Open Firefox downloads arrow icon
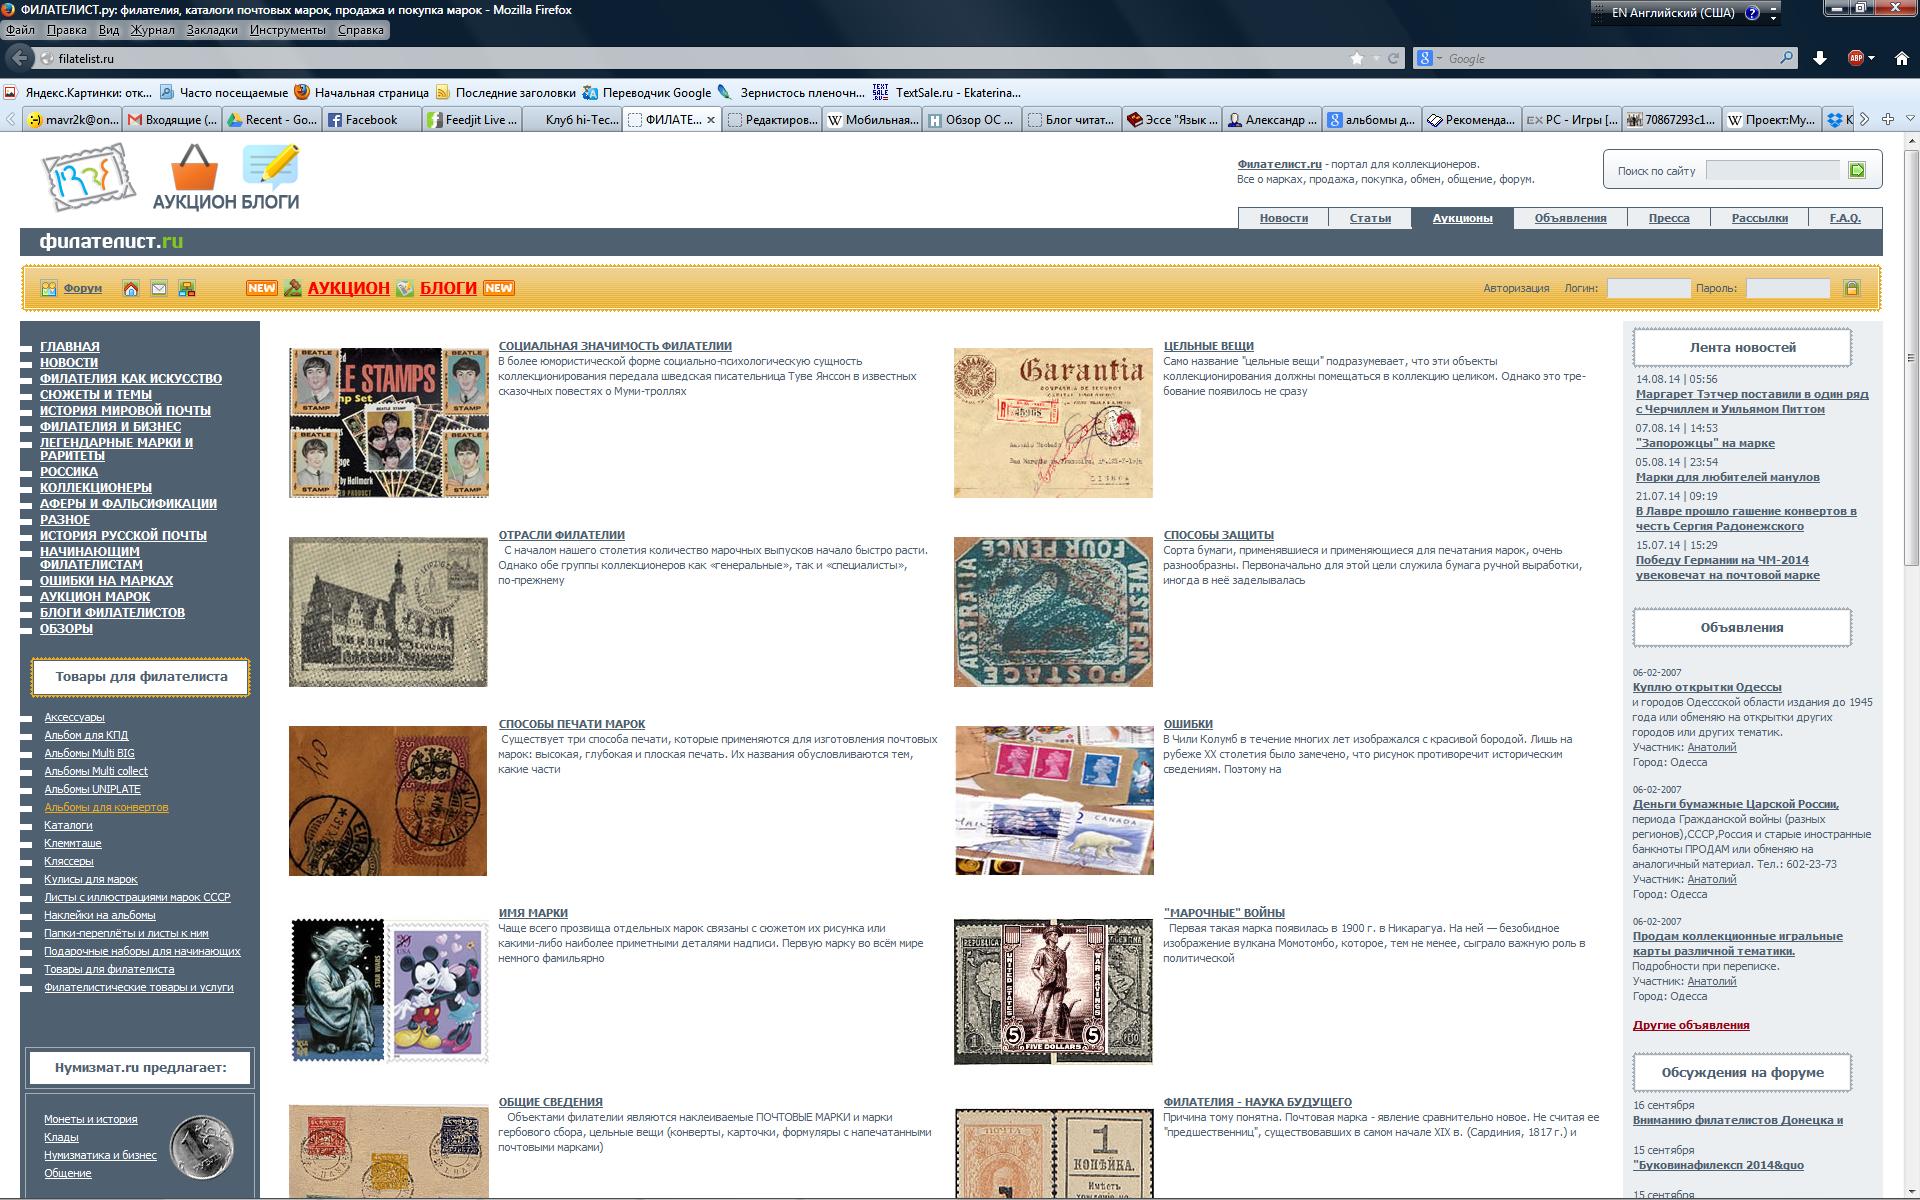 (1820, 59)
